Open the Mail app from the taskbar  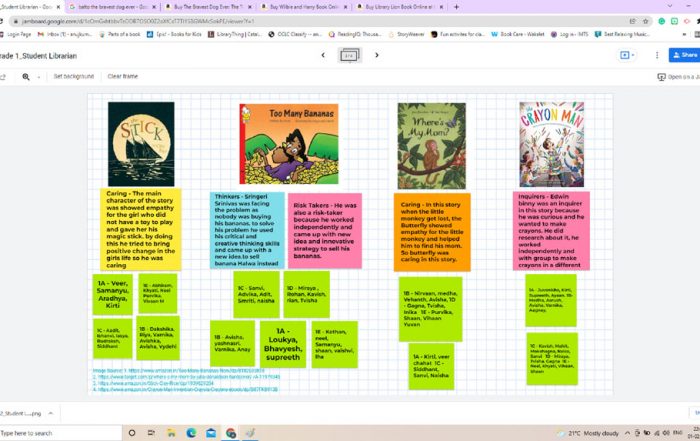(x=211, y=433)
